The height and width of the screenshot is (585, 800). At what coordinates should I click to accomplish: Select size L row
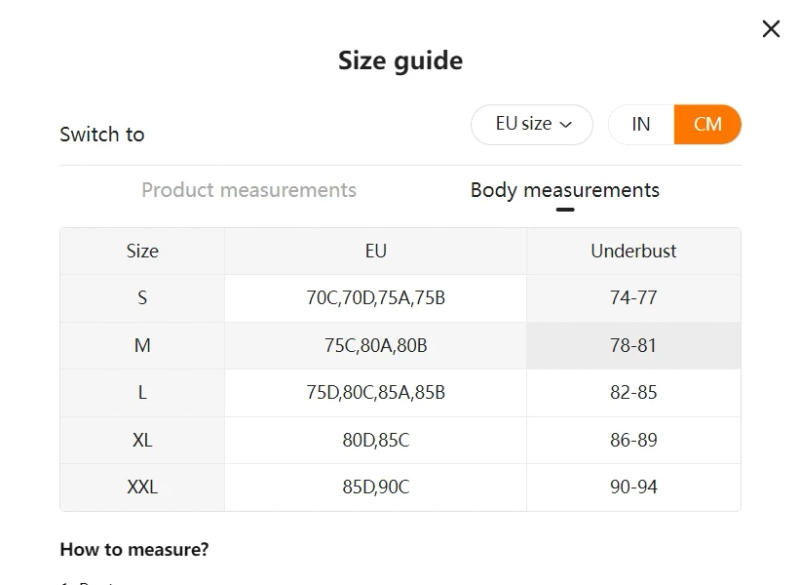[x=142, y=392]
